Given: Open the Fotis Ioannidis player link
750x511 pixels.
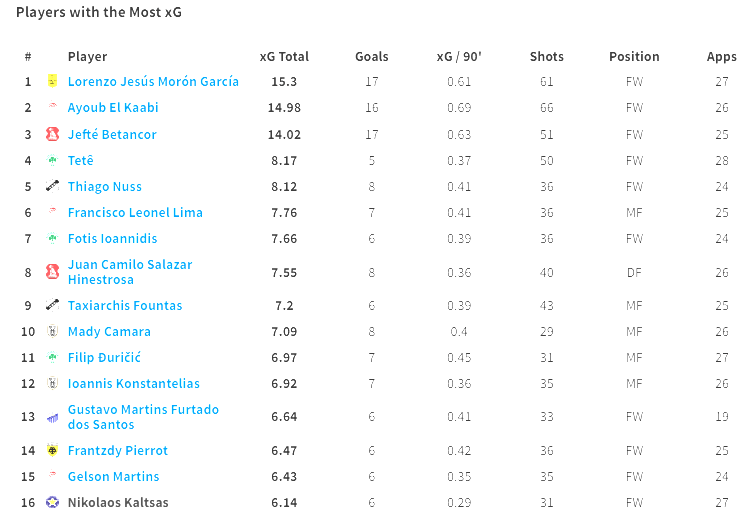Looking at the screenshot, I should [x=112, y=238].
